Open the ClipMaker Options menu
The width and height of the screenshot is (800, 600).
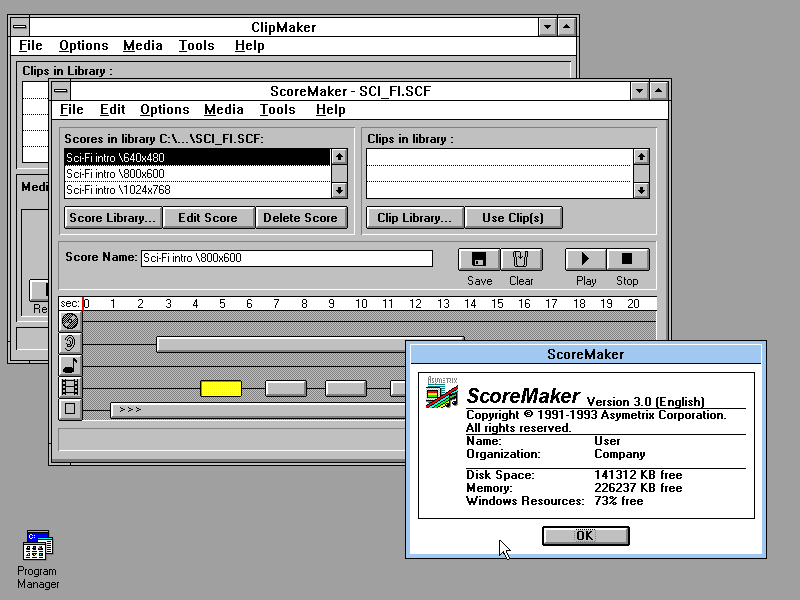point(84,46)
